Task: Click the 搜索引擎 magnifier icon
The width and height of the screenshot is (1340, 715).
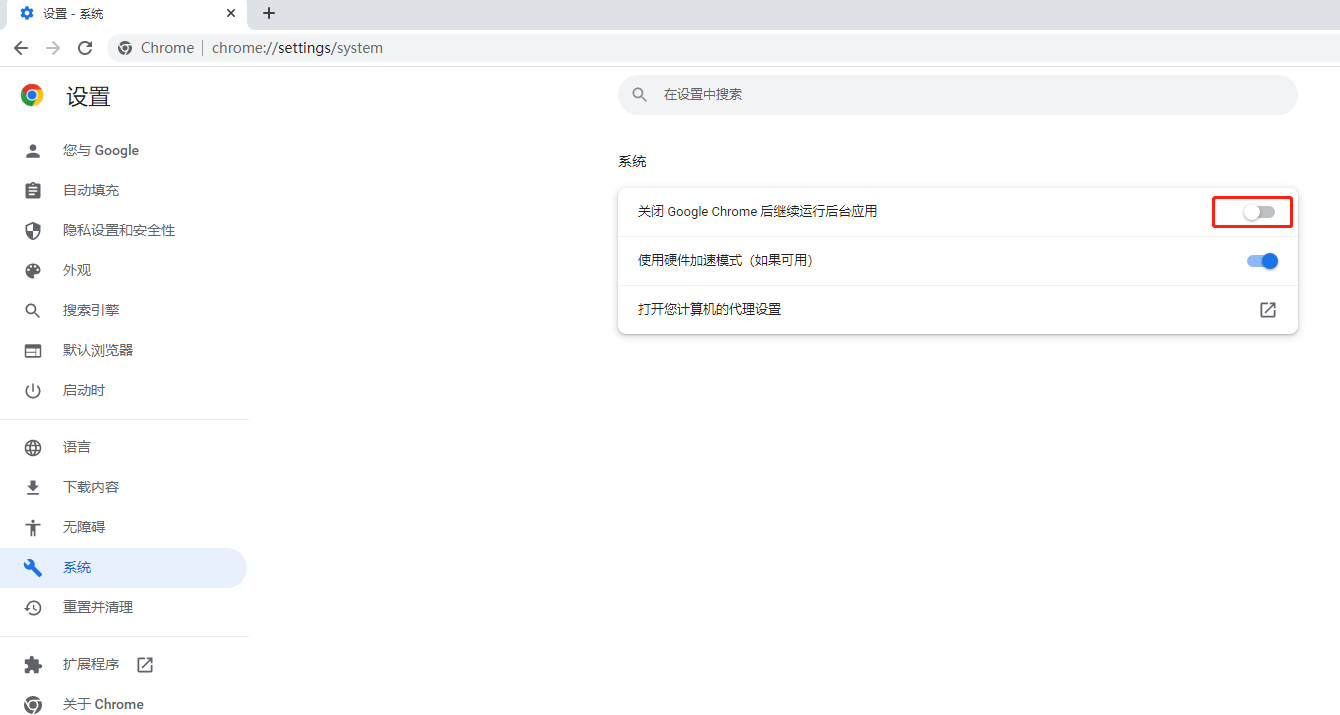Action: click(33, 310)
